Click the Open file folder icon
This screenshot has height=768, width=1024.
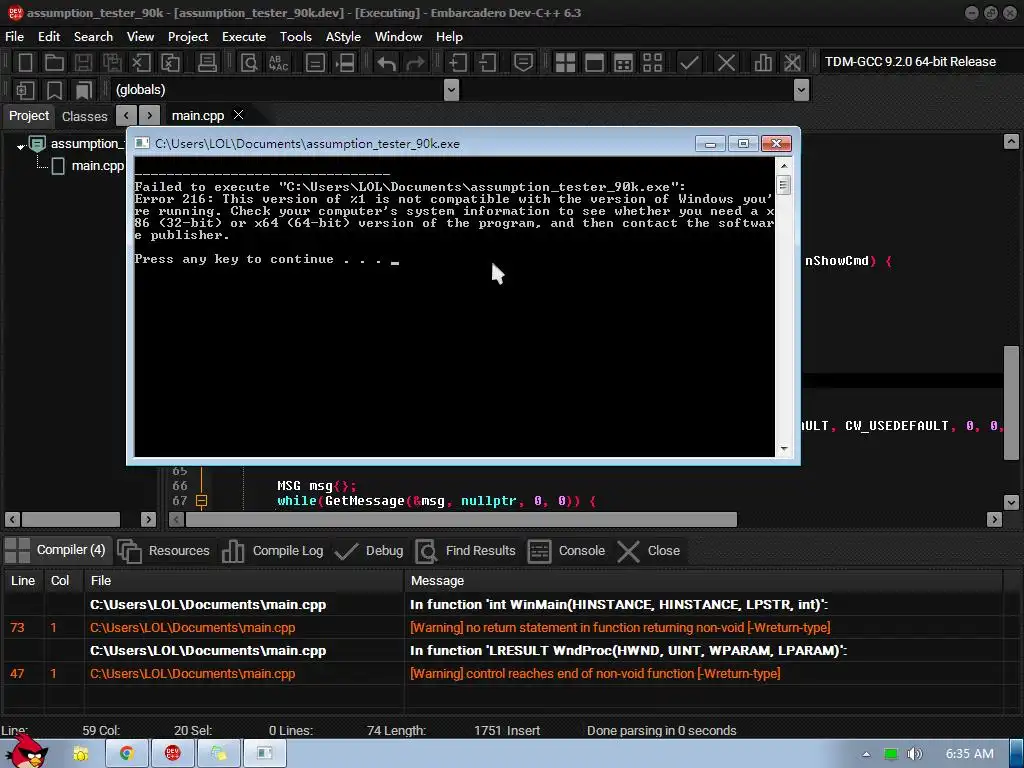(x=54, y=63)
